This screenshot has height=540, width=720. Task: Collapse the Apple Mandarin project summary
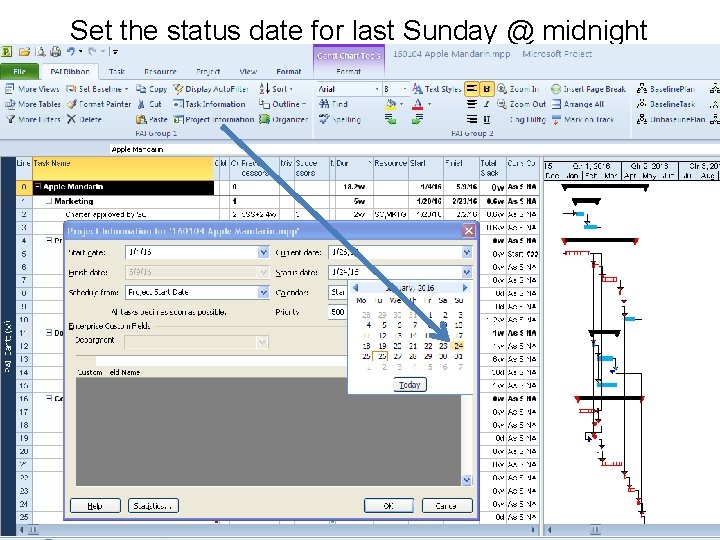(x=39, y=187)
